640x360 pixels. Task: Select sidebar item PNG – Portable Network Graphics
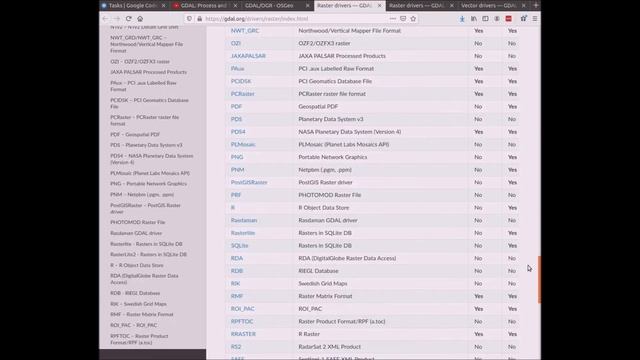(149, 184)
